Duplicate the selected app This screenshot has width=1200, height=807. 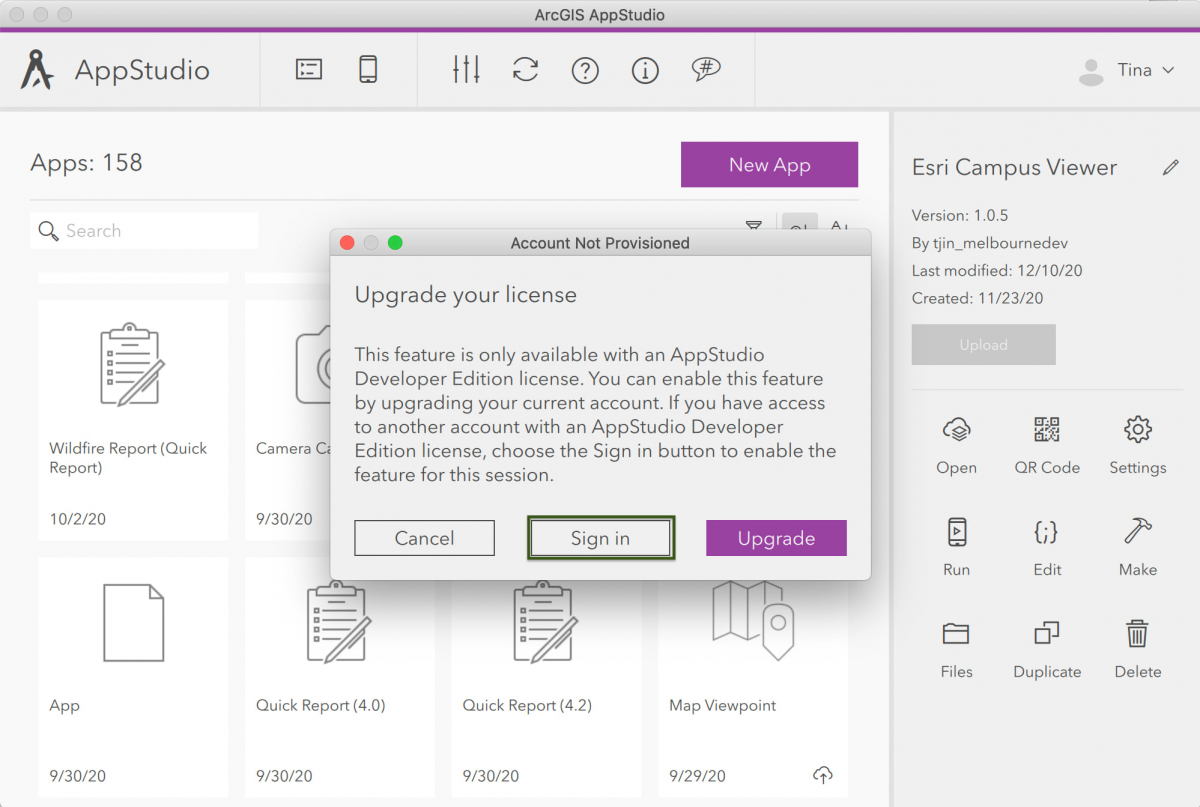click(x=1047, y=634)
